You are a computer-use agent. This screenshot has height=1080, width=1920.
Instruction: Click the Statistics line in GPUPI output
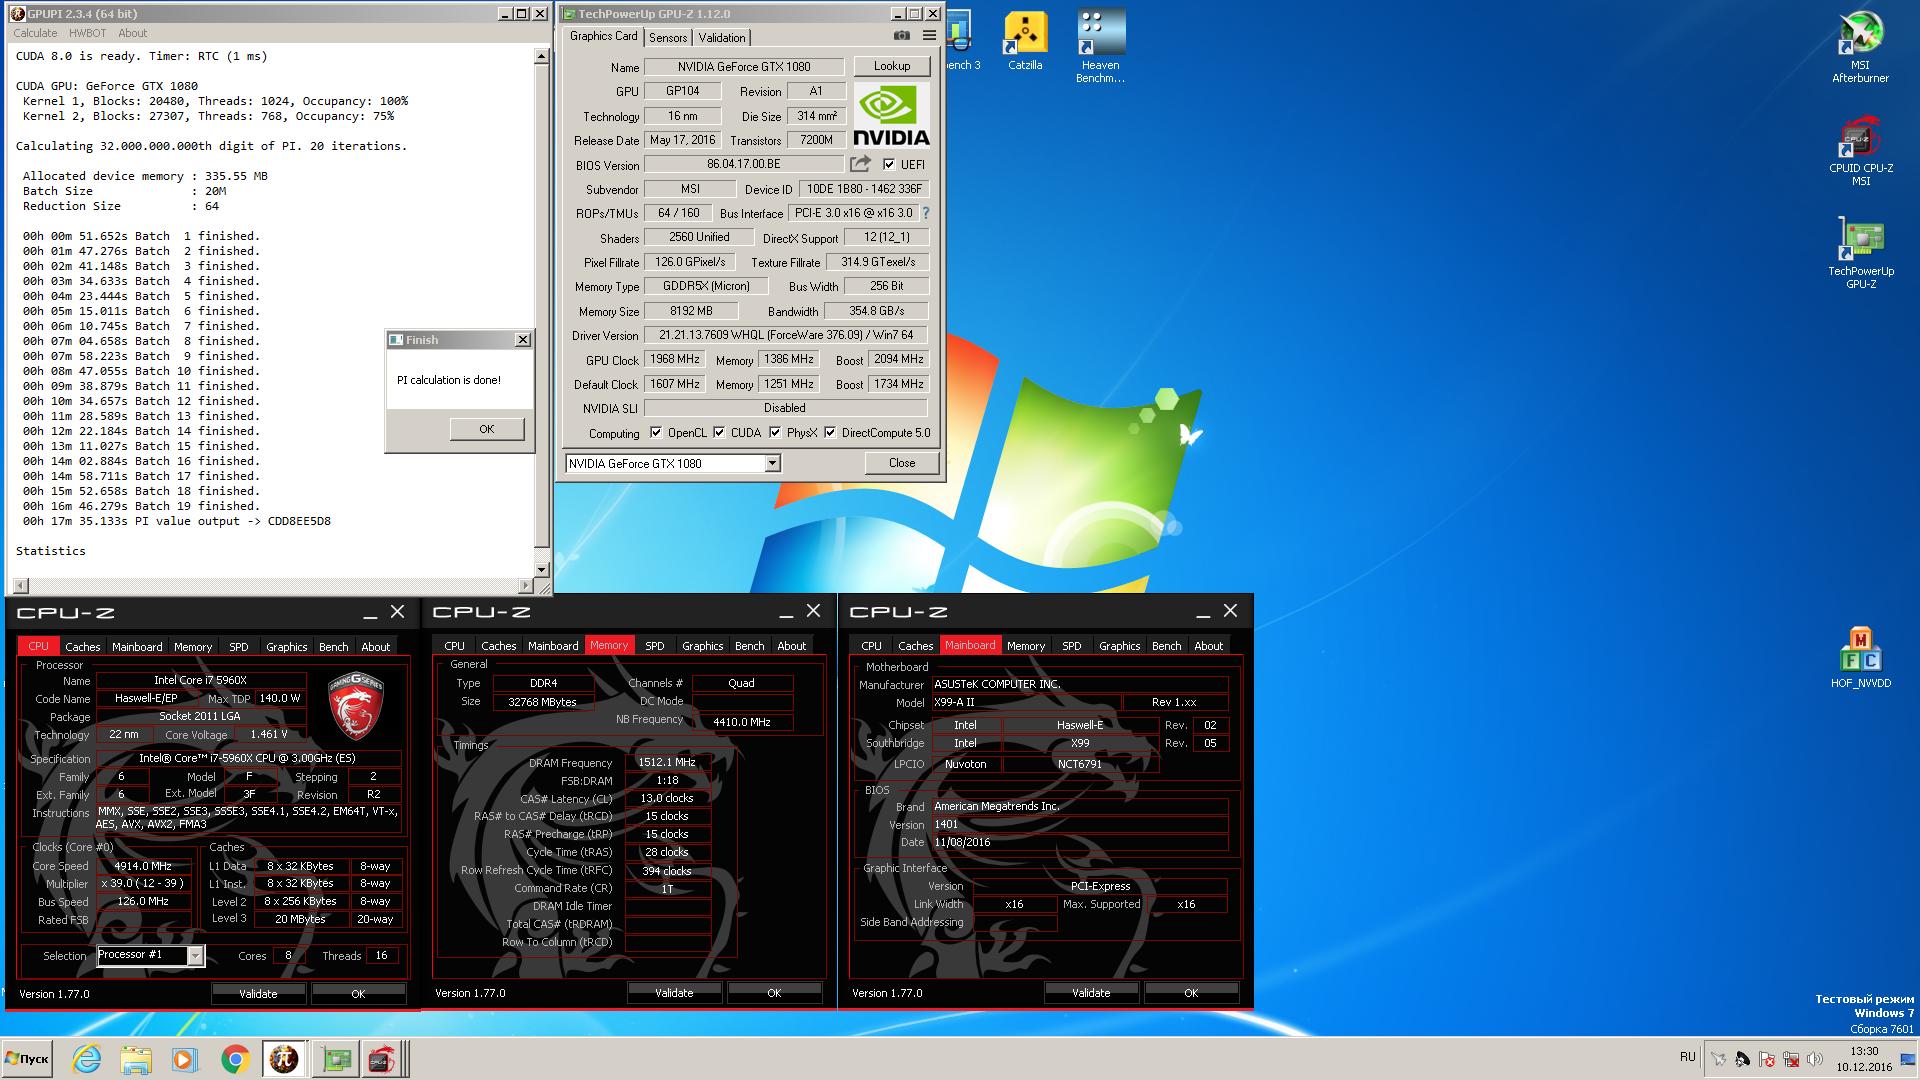(51, 551)
